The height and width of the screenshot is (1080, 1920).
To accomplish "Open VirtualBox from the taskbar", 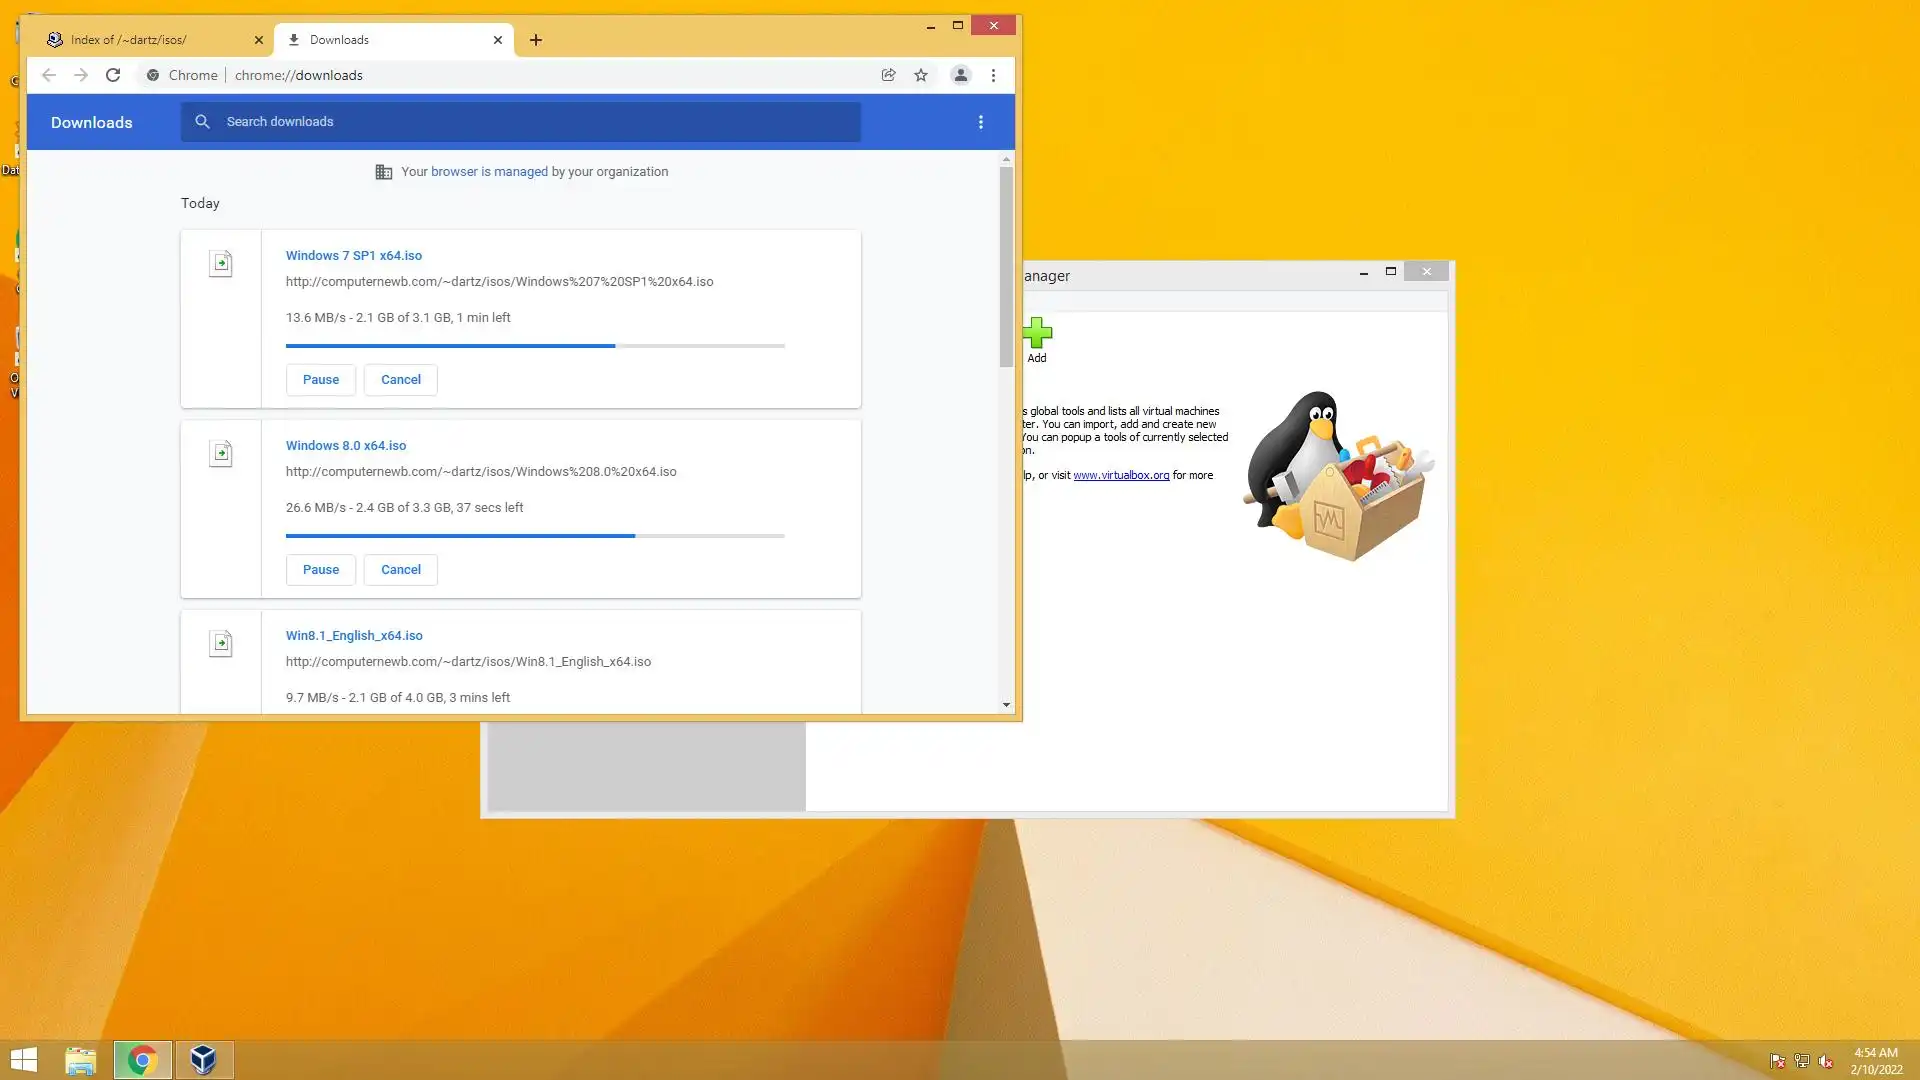I will [204, 1060].
